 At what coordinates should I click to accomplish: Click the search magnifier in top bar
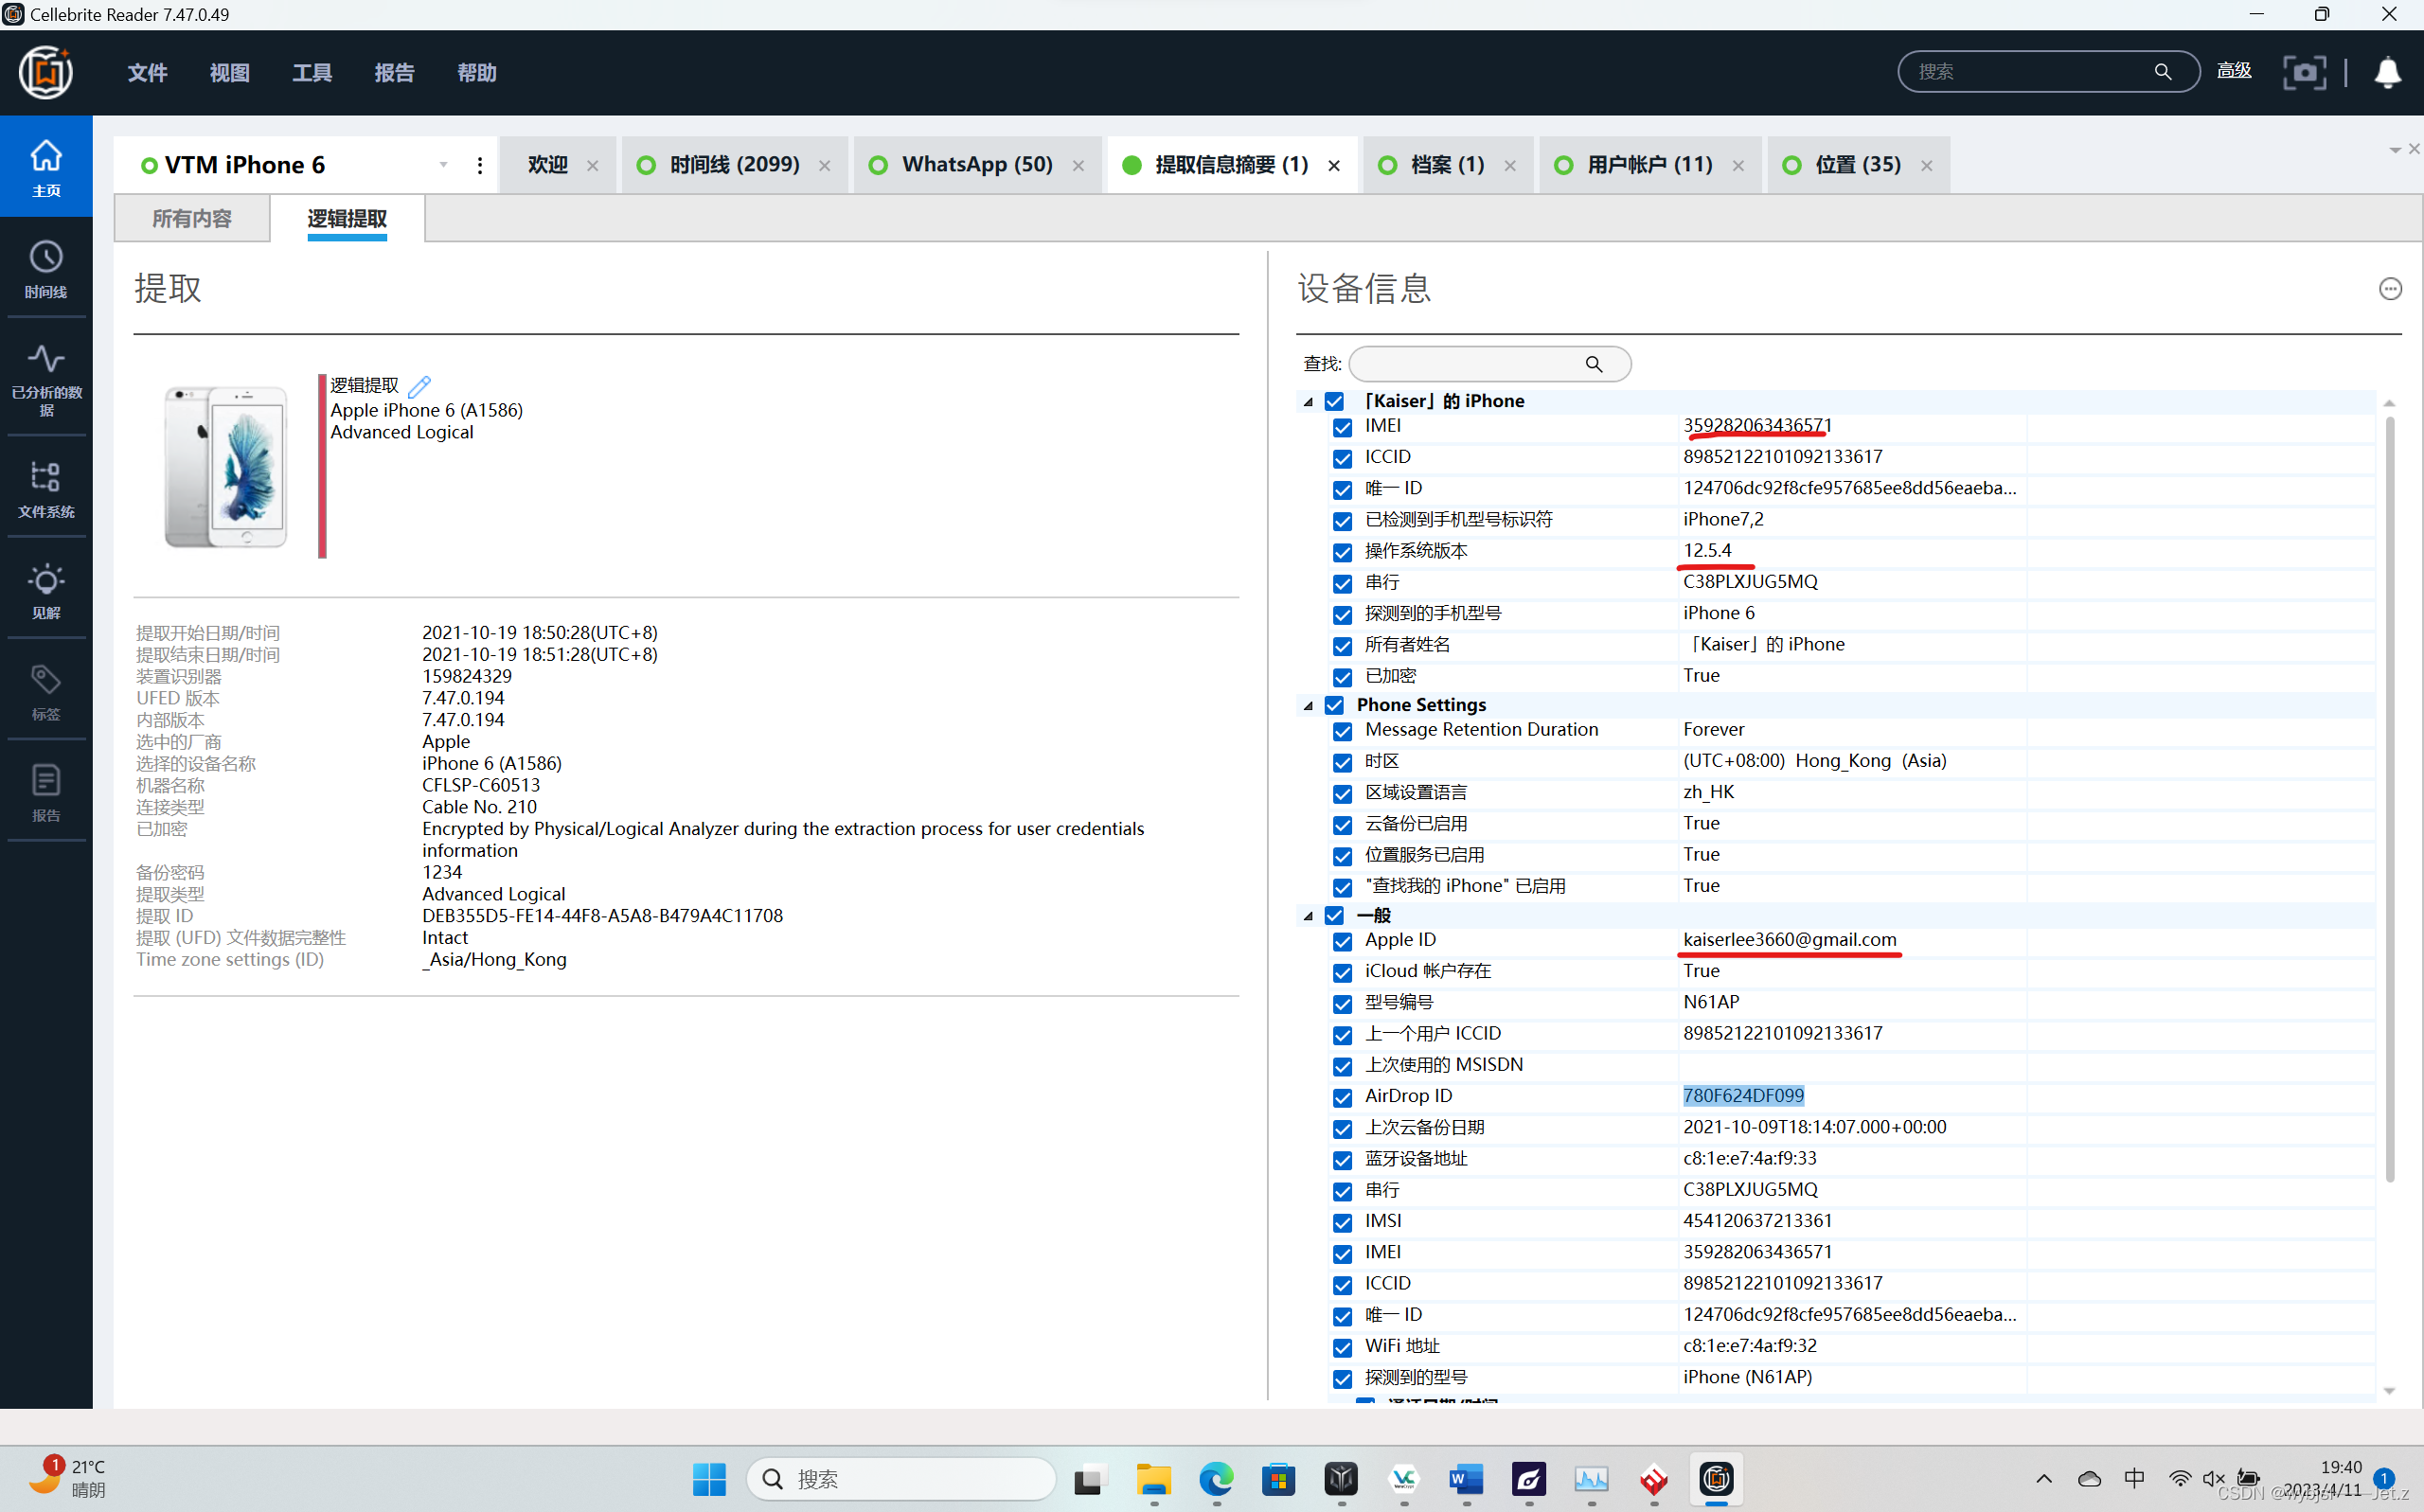2162,72
